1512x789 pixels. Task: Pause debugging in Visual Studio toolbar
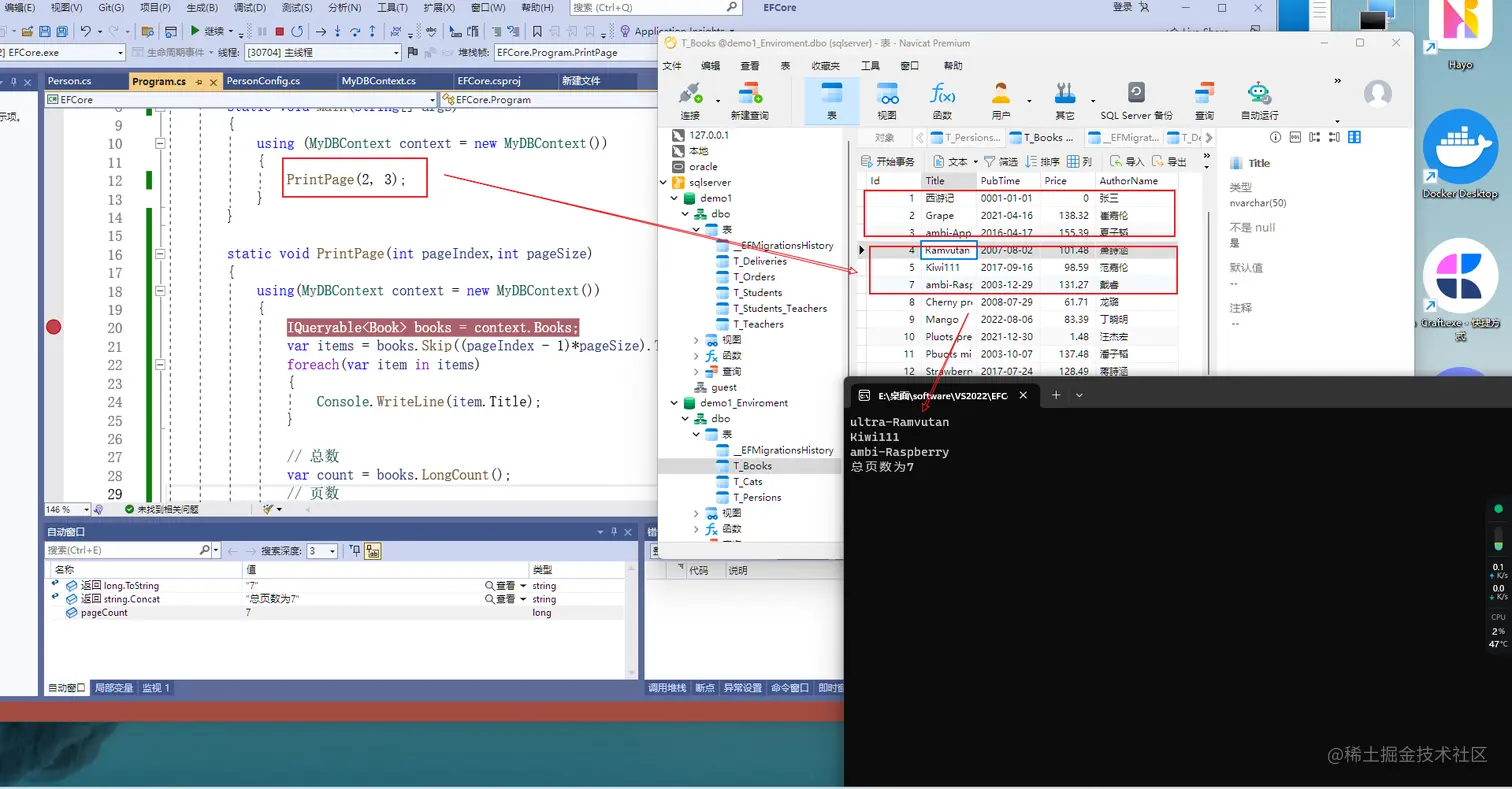click(x=261, y=32)
